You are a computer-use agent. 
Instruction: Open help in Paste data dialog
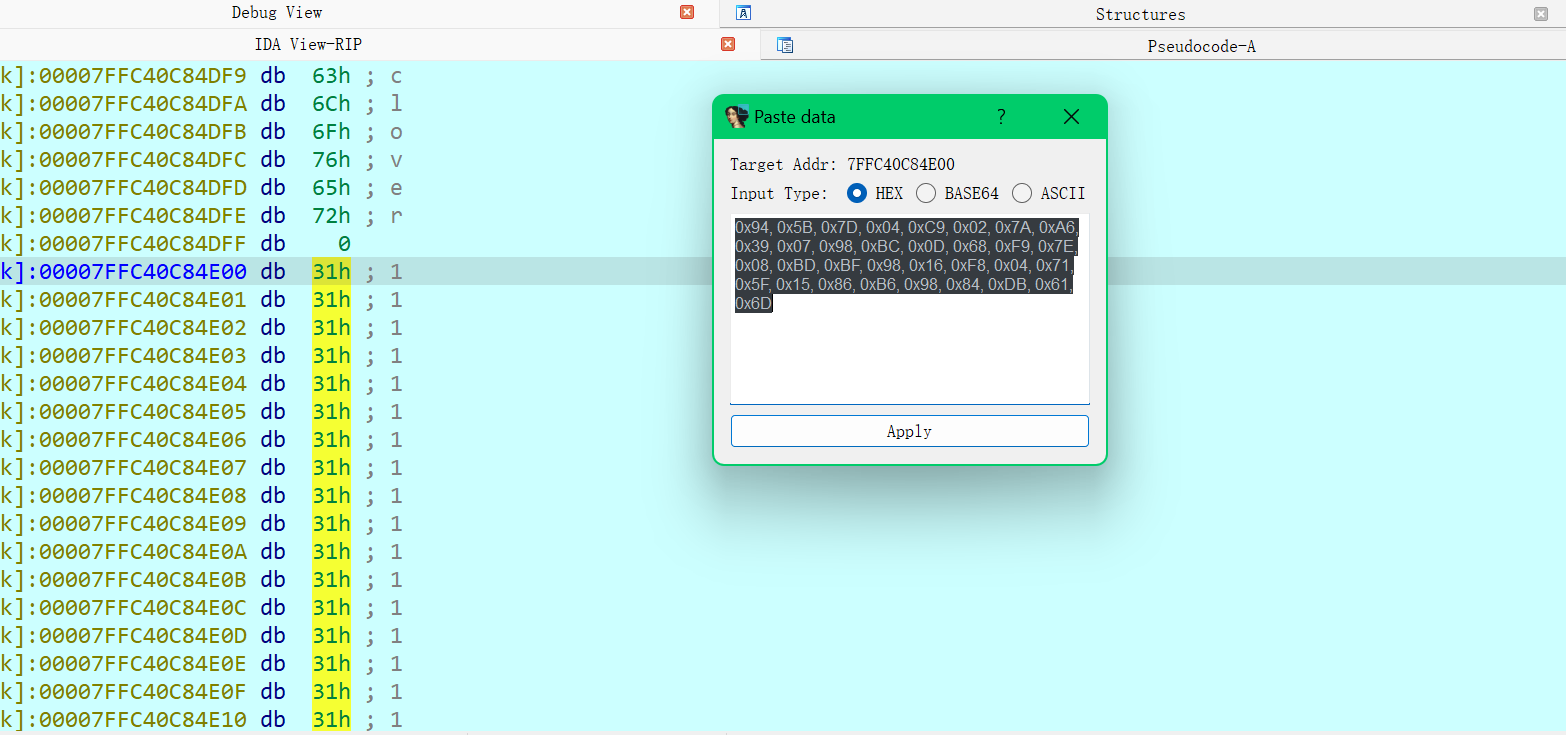(1001, 116)
